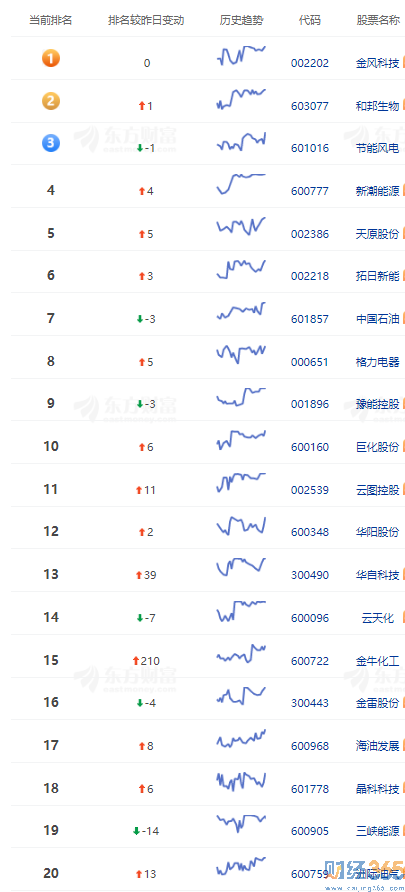The width and height of the screenshot is (405, 892).
Task: View the history trend chart for 新潮能源
Action: click(x=241, y=184)
